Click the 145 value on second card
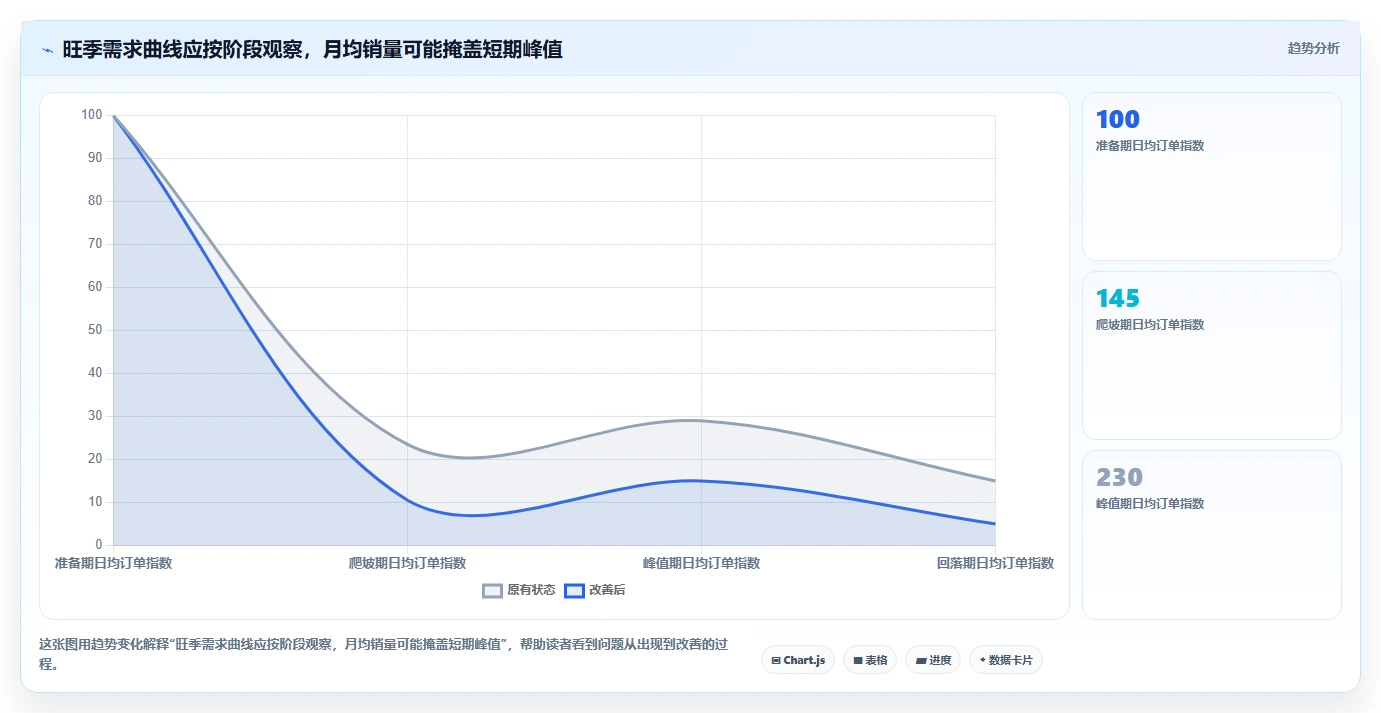Screen dimensions: 1381x713 1117,298
